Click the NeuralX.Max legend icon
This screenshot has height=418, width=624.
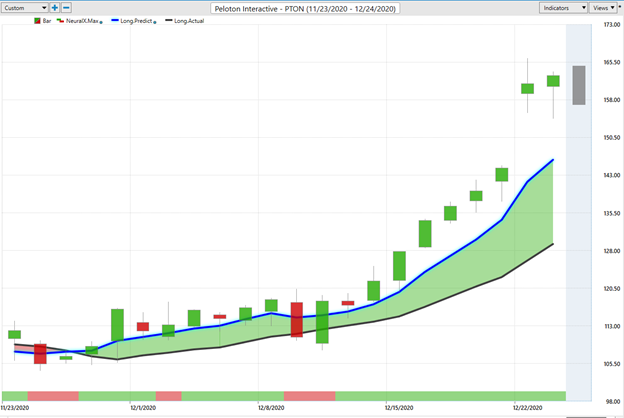(x=60, y=21)
